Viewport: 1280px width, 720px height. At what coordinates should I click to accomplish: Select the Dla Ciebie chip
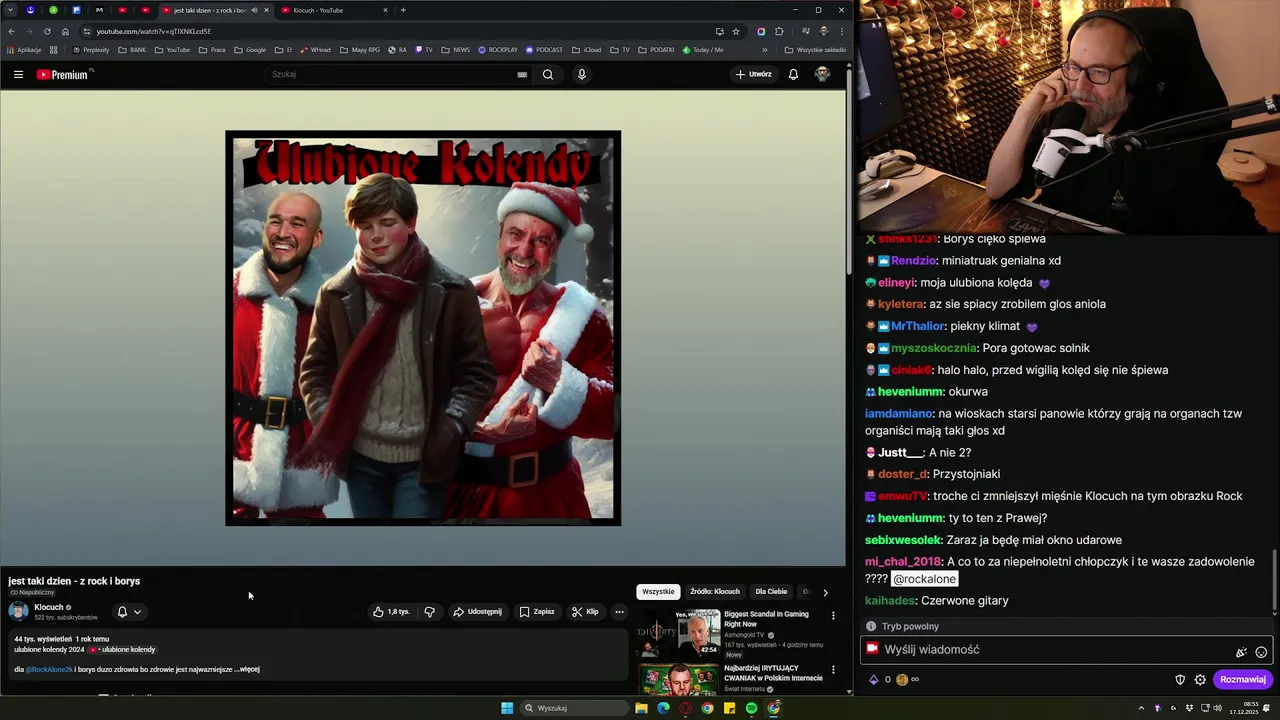[x=771, y=591]
